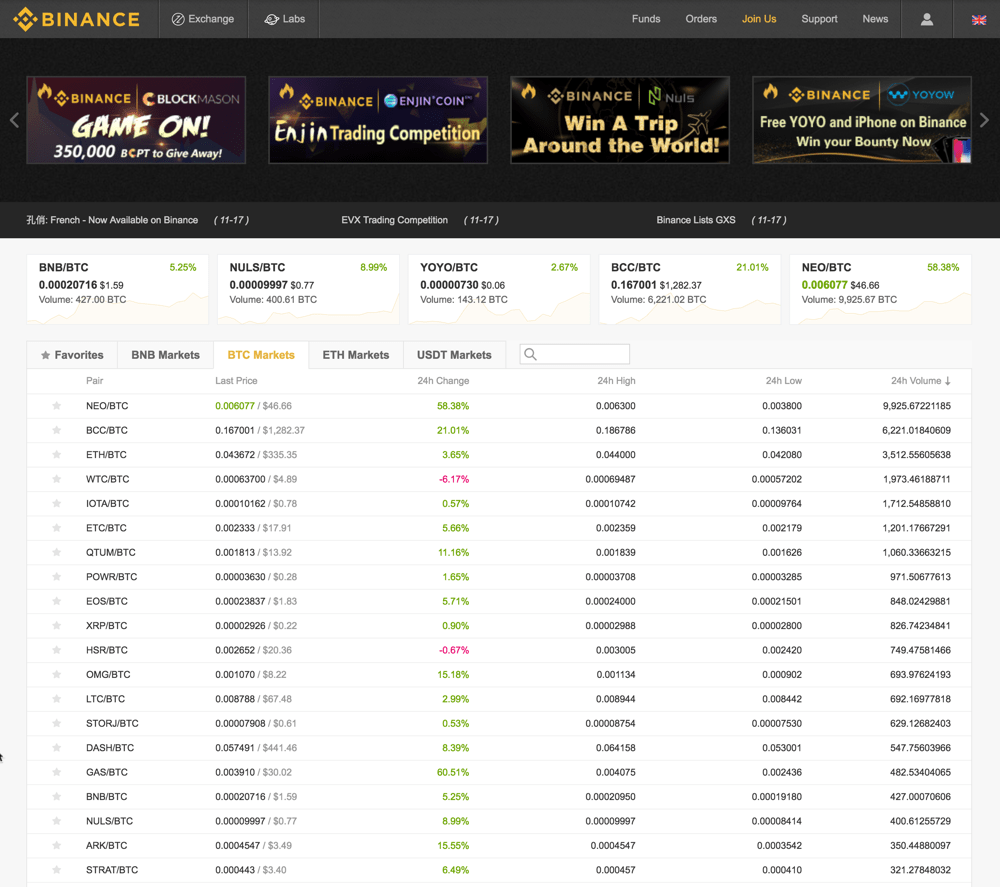Open French Now Available announcement
This screenshot has width=1000, height=887.
(112, 220)
